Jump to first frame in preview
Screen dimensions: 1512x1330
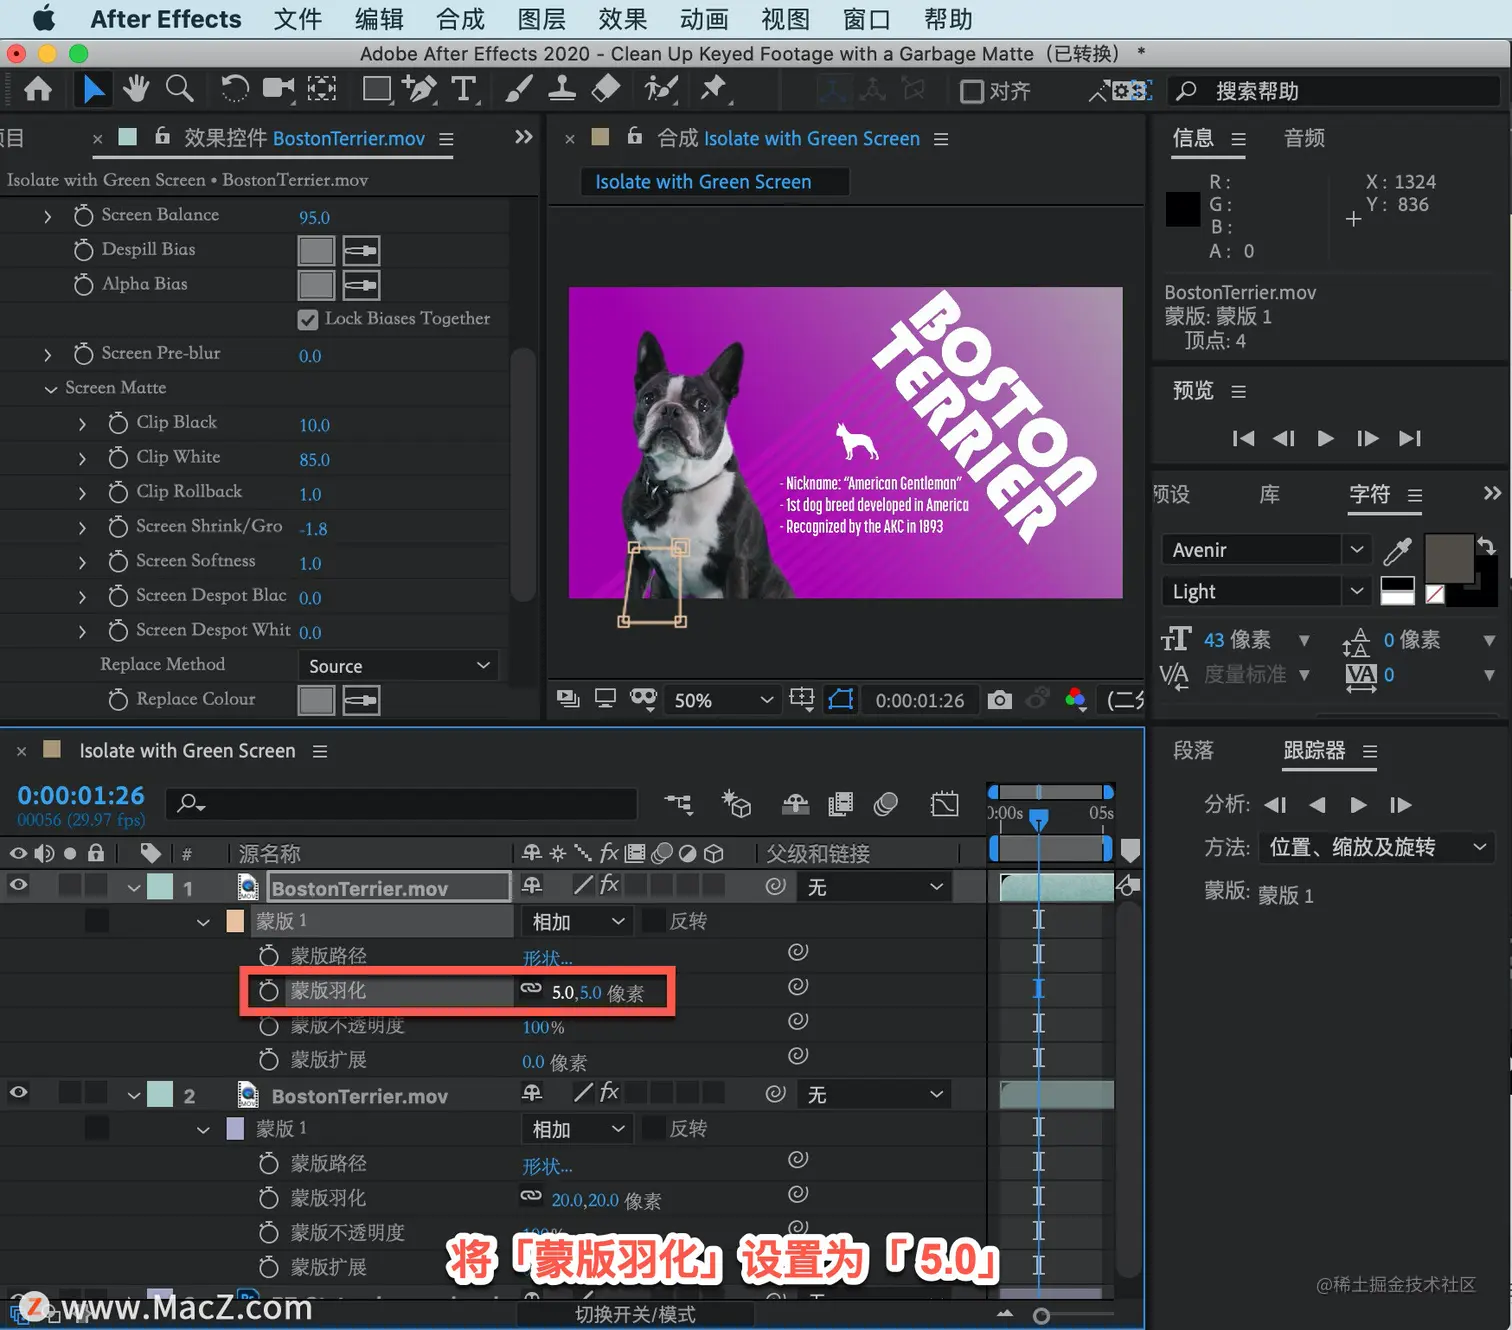coord(1243,438)
